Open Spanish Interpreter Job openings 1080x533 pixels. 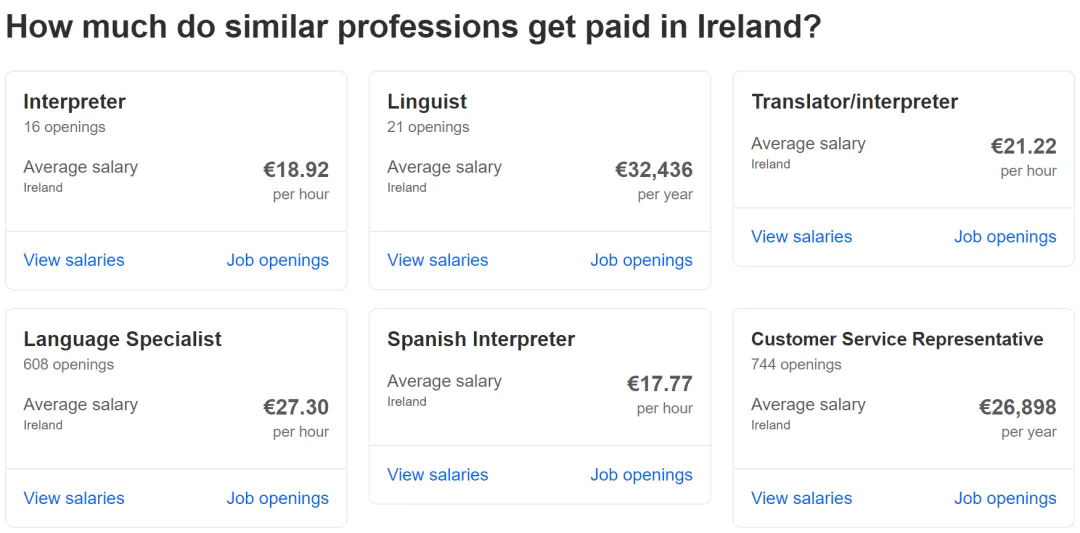[641, 475]
